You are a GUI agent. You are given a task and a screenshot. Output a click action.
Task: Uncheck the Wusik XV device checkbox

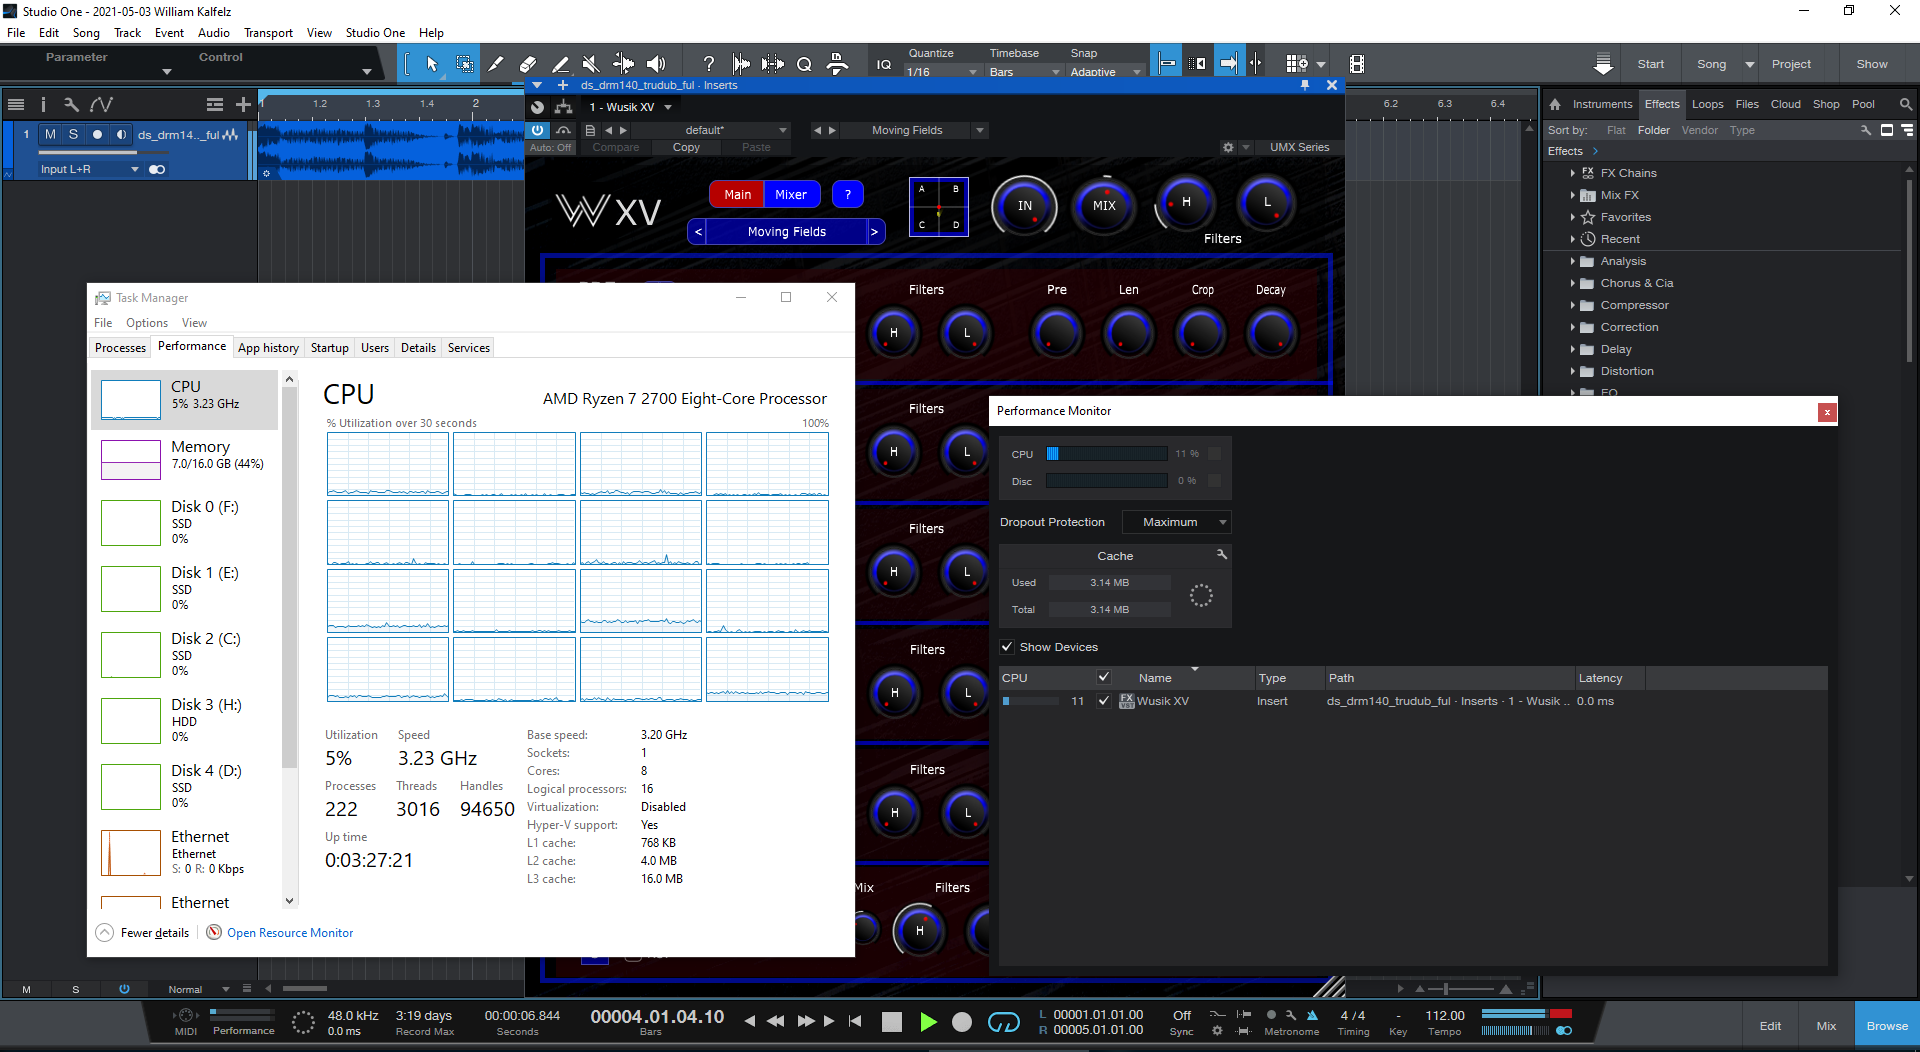1103,701
